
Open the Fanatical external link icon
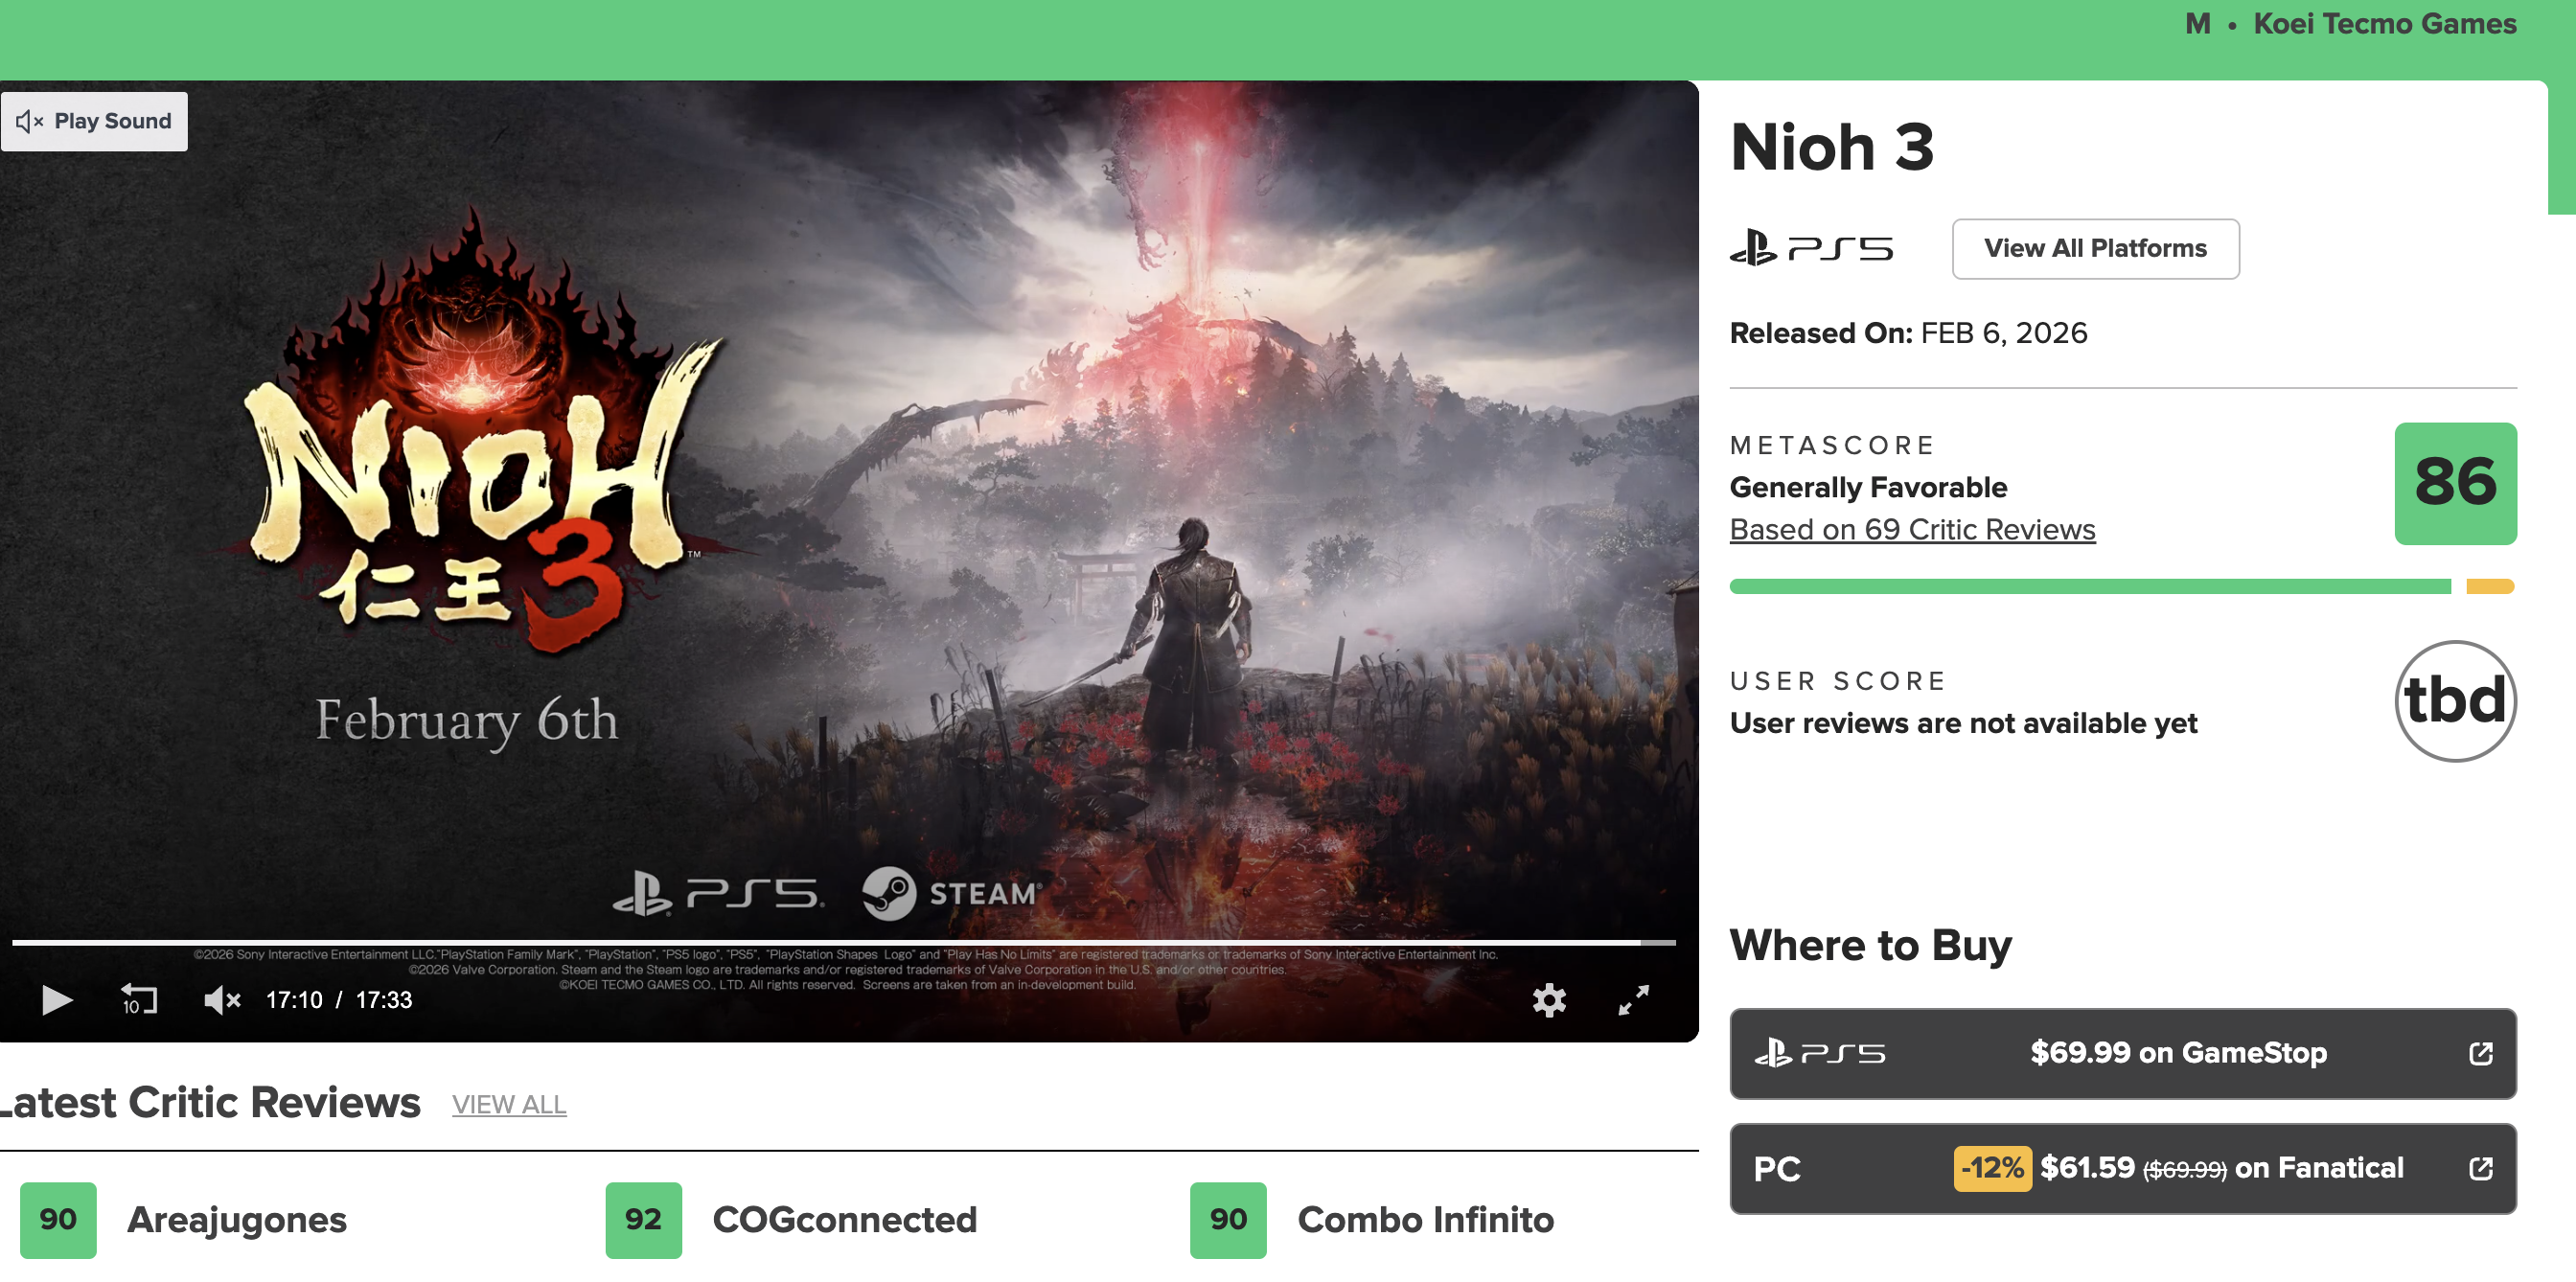[2480, 1168]
